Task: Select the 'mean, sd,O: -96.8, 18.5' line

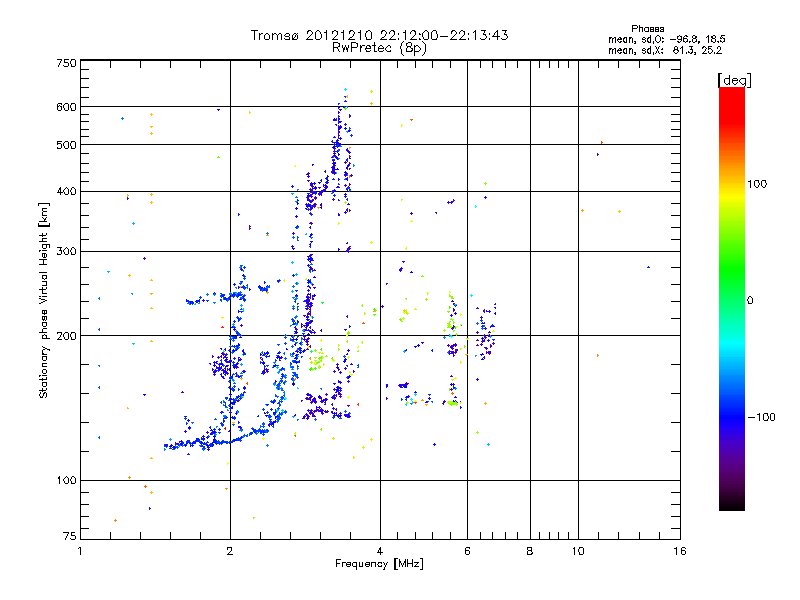Action: point(666,39)
